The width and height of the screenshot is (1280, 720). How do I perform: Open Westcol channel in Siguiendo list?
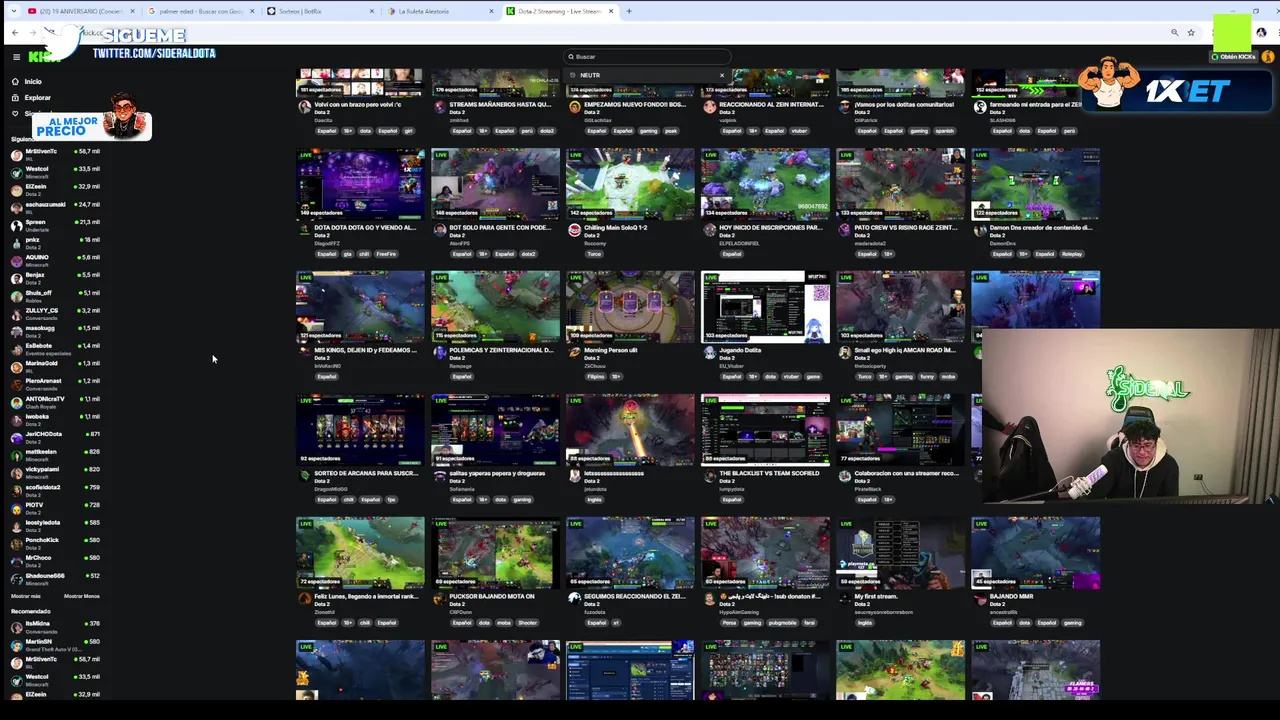click(55, 171)
